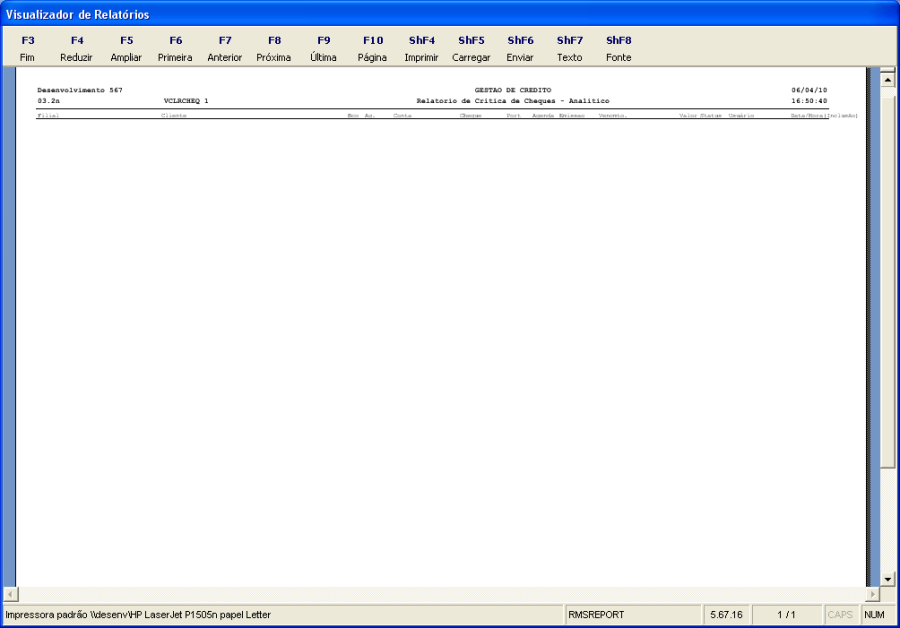Click the CAPS indicator in status bar

pyautogui.click(x=840, y=615)
